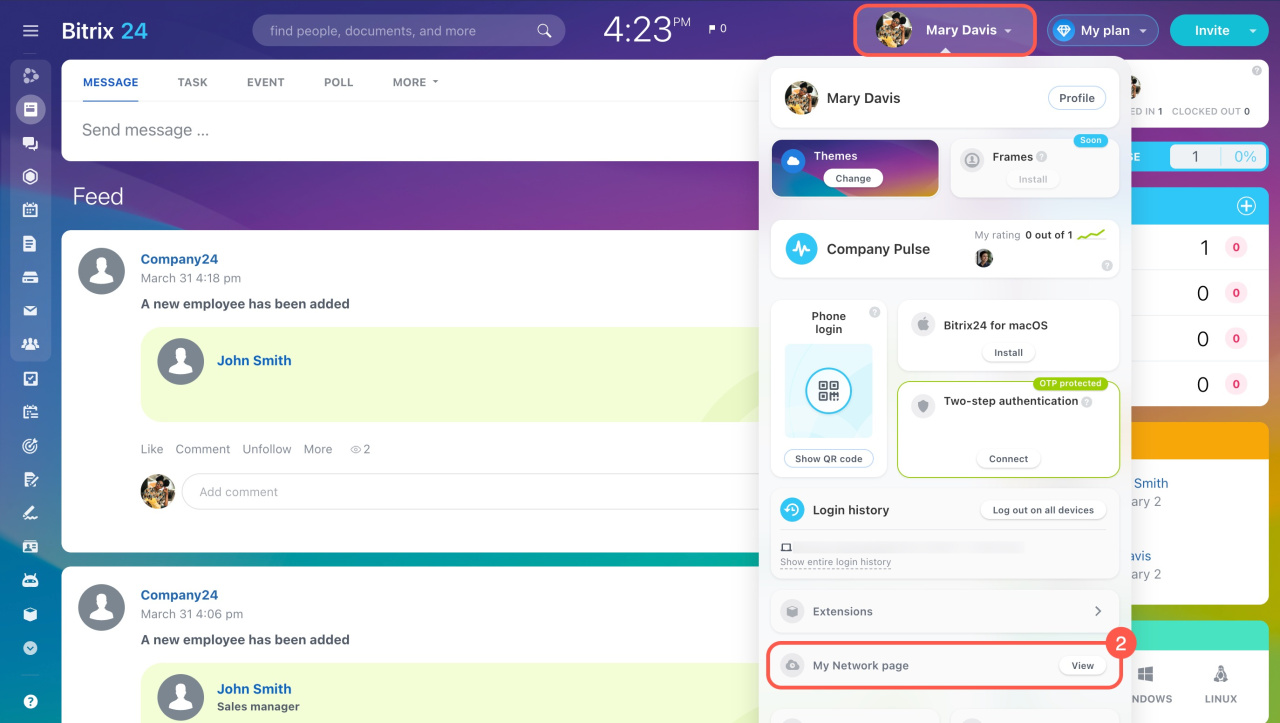Click John Smith Sales manager link
Screen dimensions: 1280x723
click(x=254, y=688)
